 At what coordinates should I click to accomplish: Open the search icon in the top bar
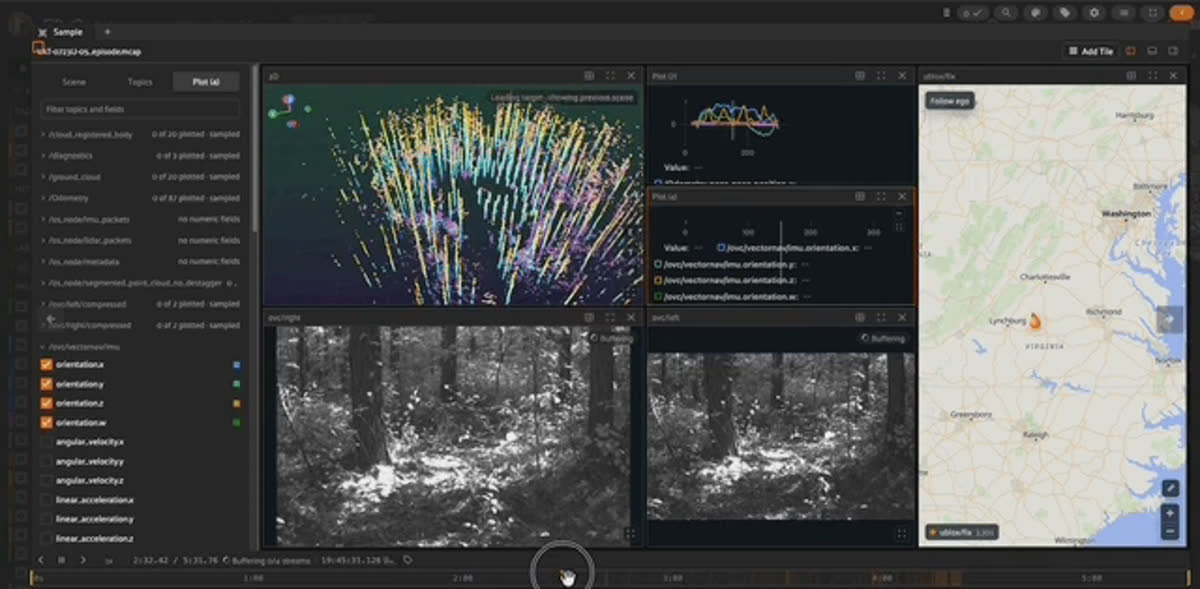pyautogui.click(x=1006, y=13)
